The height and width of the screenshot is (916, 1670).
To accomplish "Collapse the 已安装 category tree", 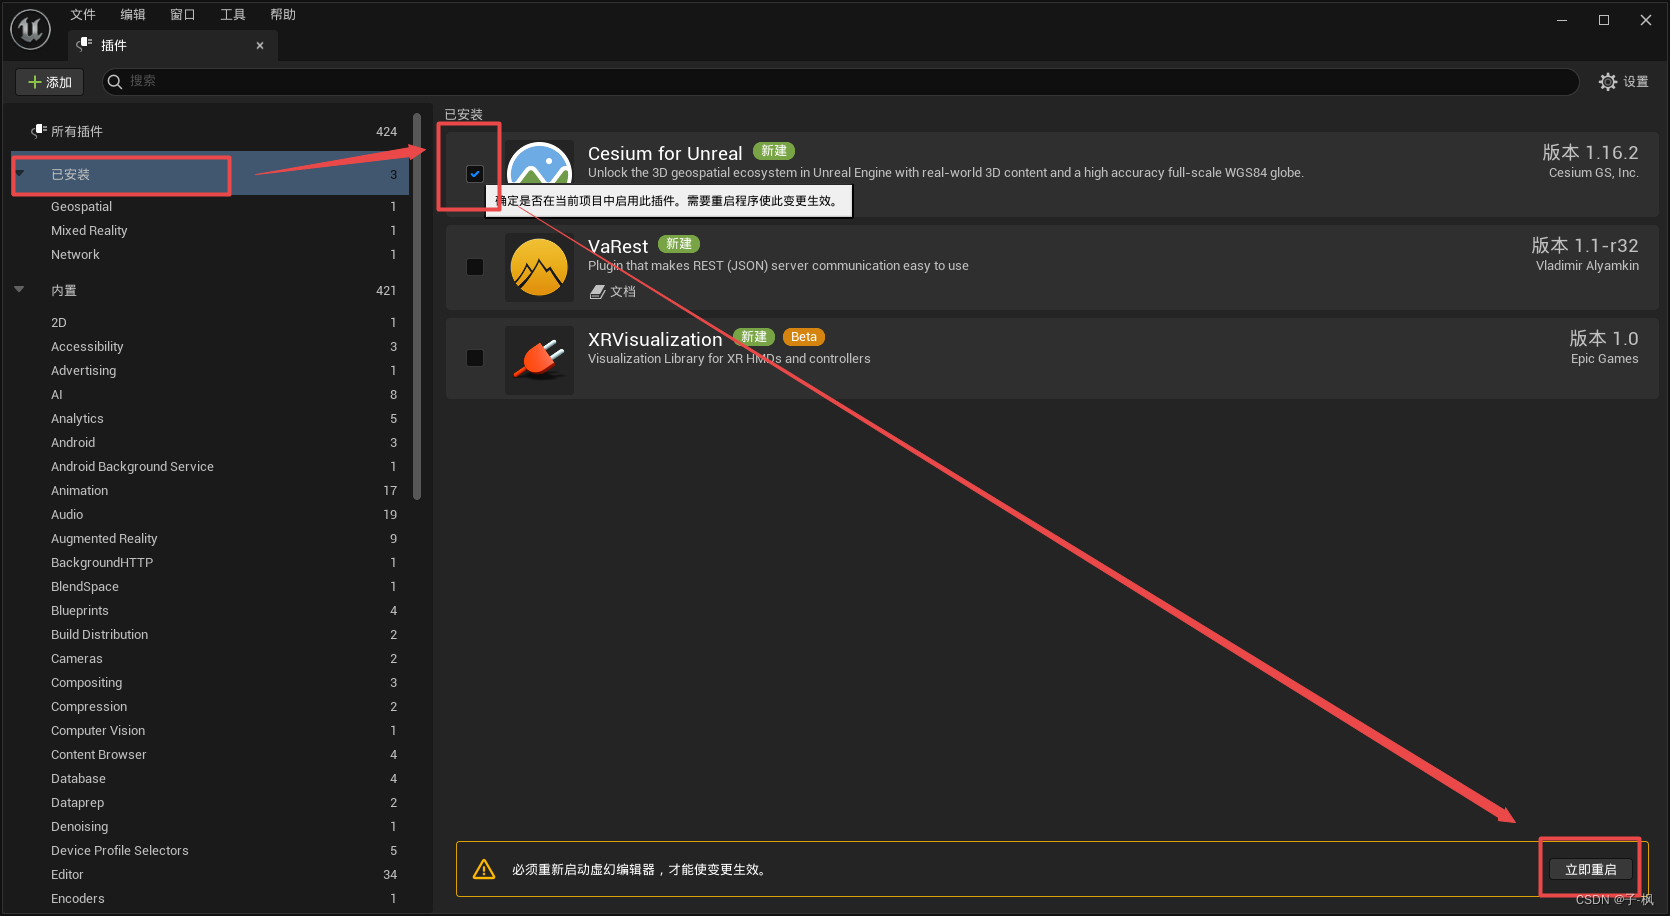I will (x=19, y=173).
